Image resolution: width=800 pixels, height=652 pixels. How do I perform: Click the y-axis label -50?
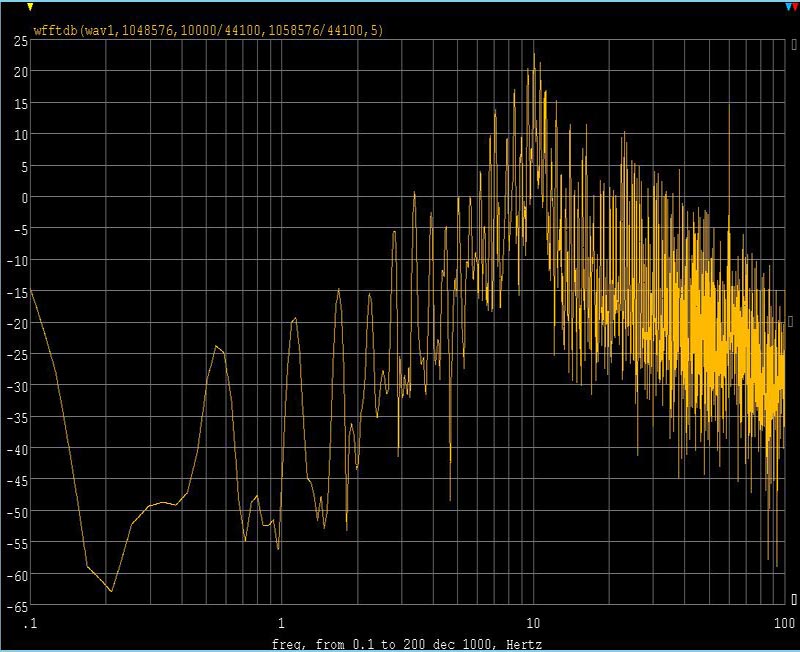(17, 513)
